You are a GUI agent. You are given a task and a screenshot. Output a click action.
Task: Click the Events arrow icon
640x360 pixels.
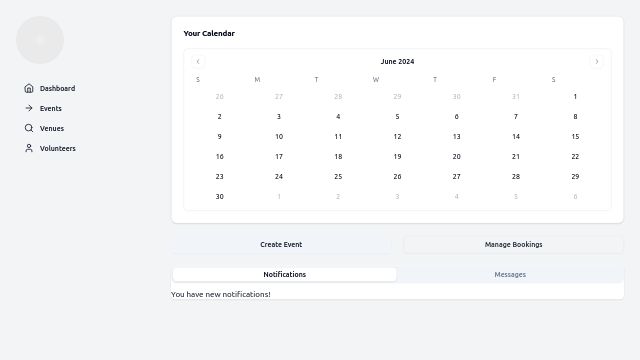tap(29, 108)
